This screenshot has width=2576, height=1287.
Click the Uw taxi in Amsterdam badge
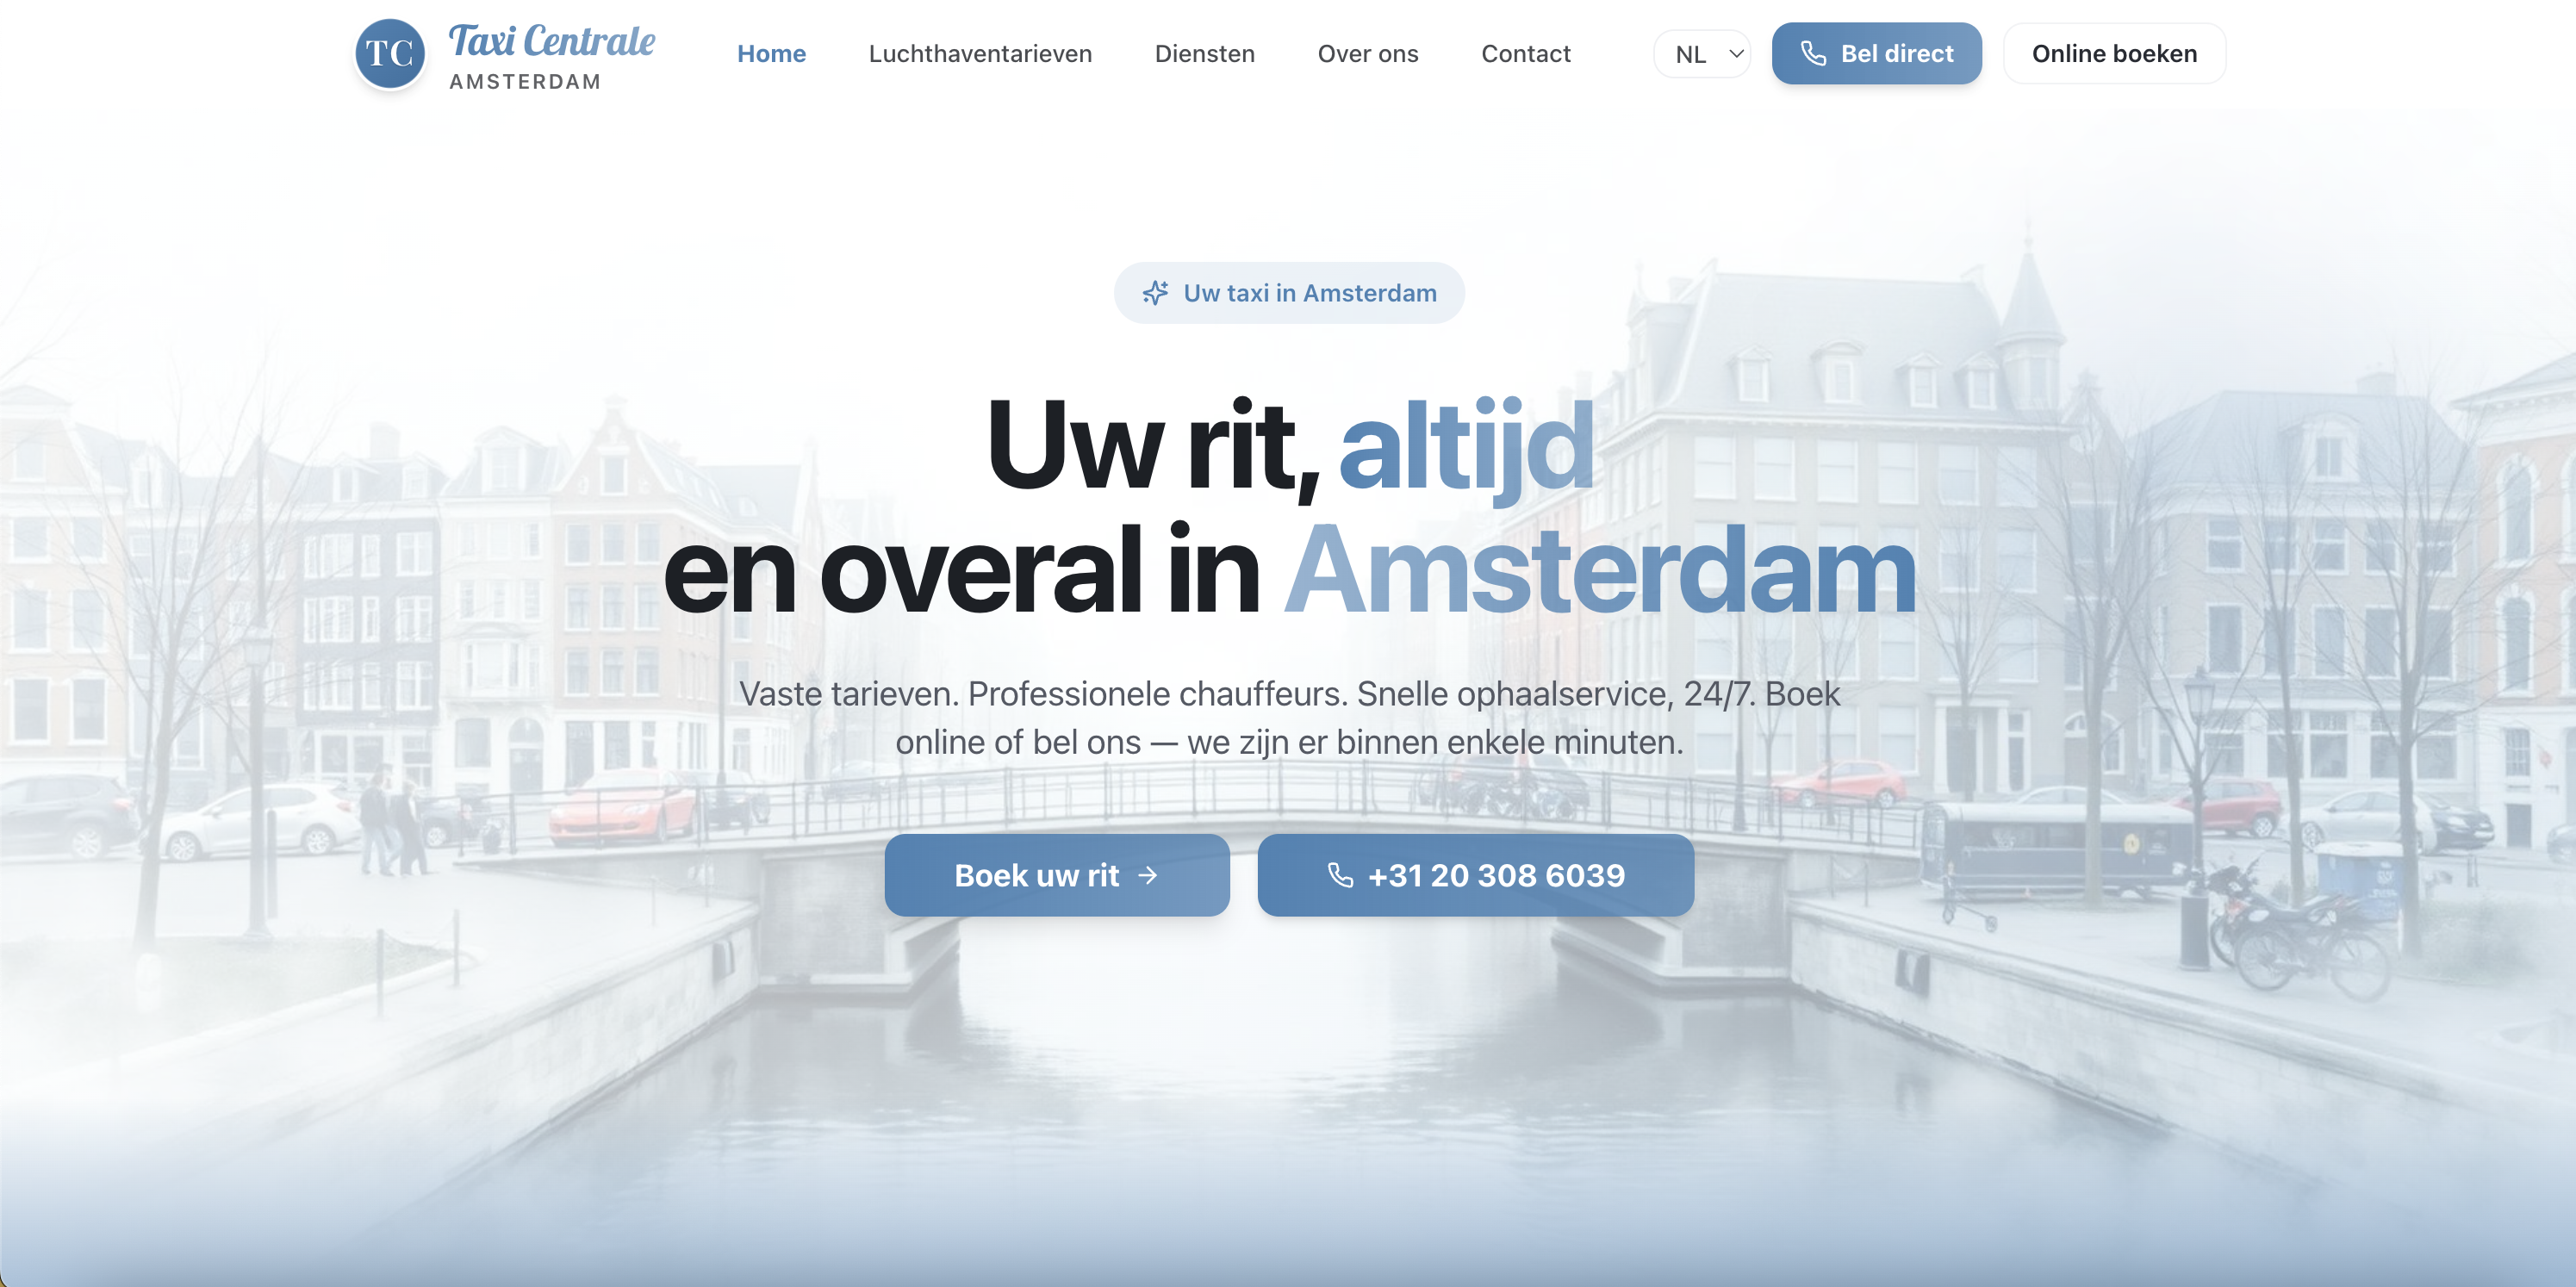click(1309, 293)
